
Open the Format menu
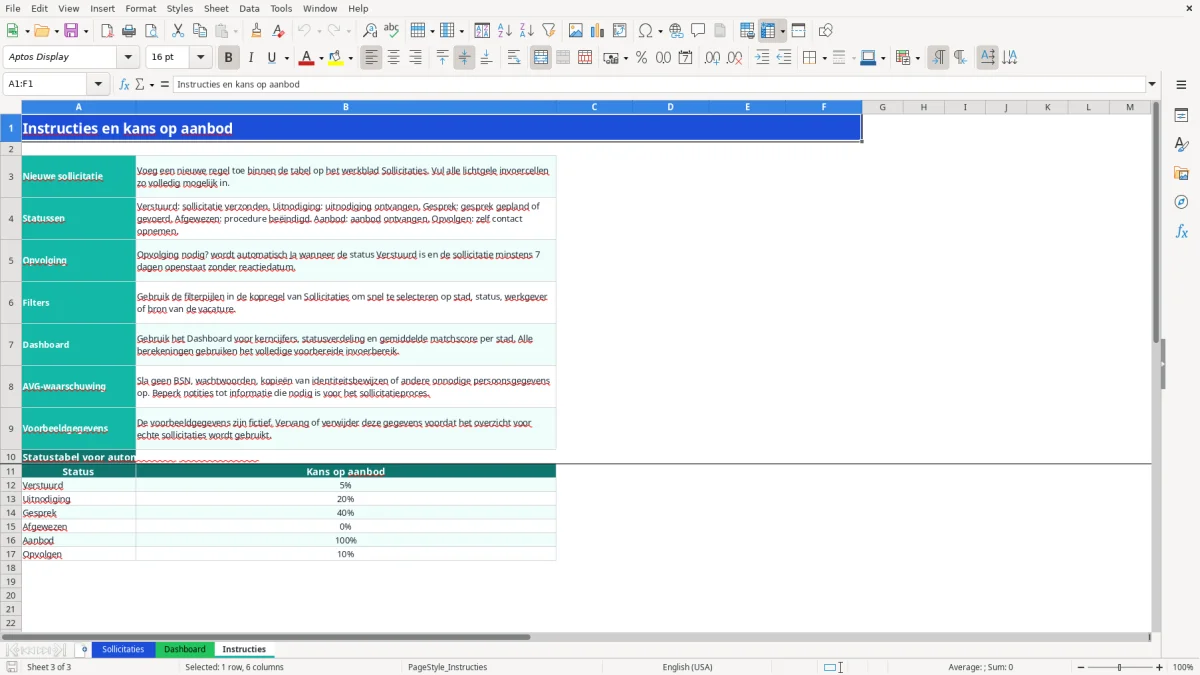(x=141, y=8)
